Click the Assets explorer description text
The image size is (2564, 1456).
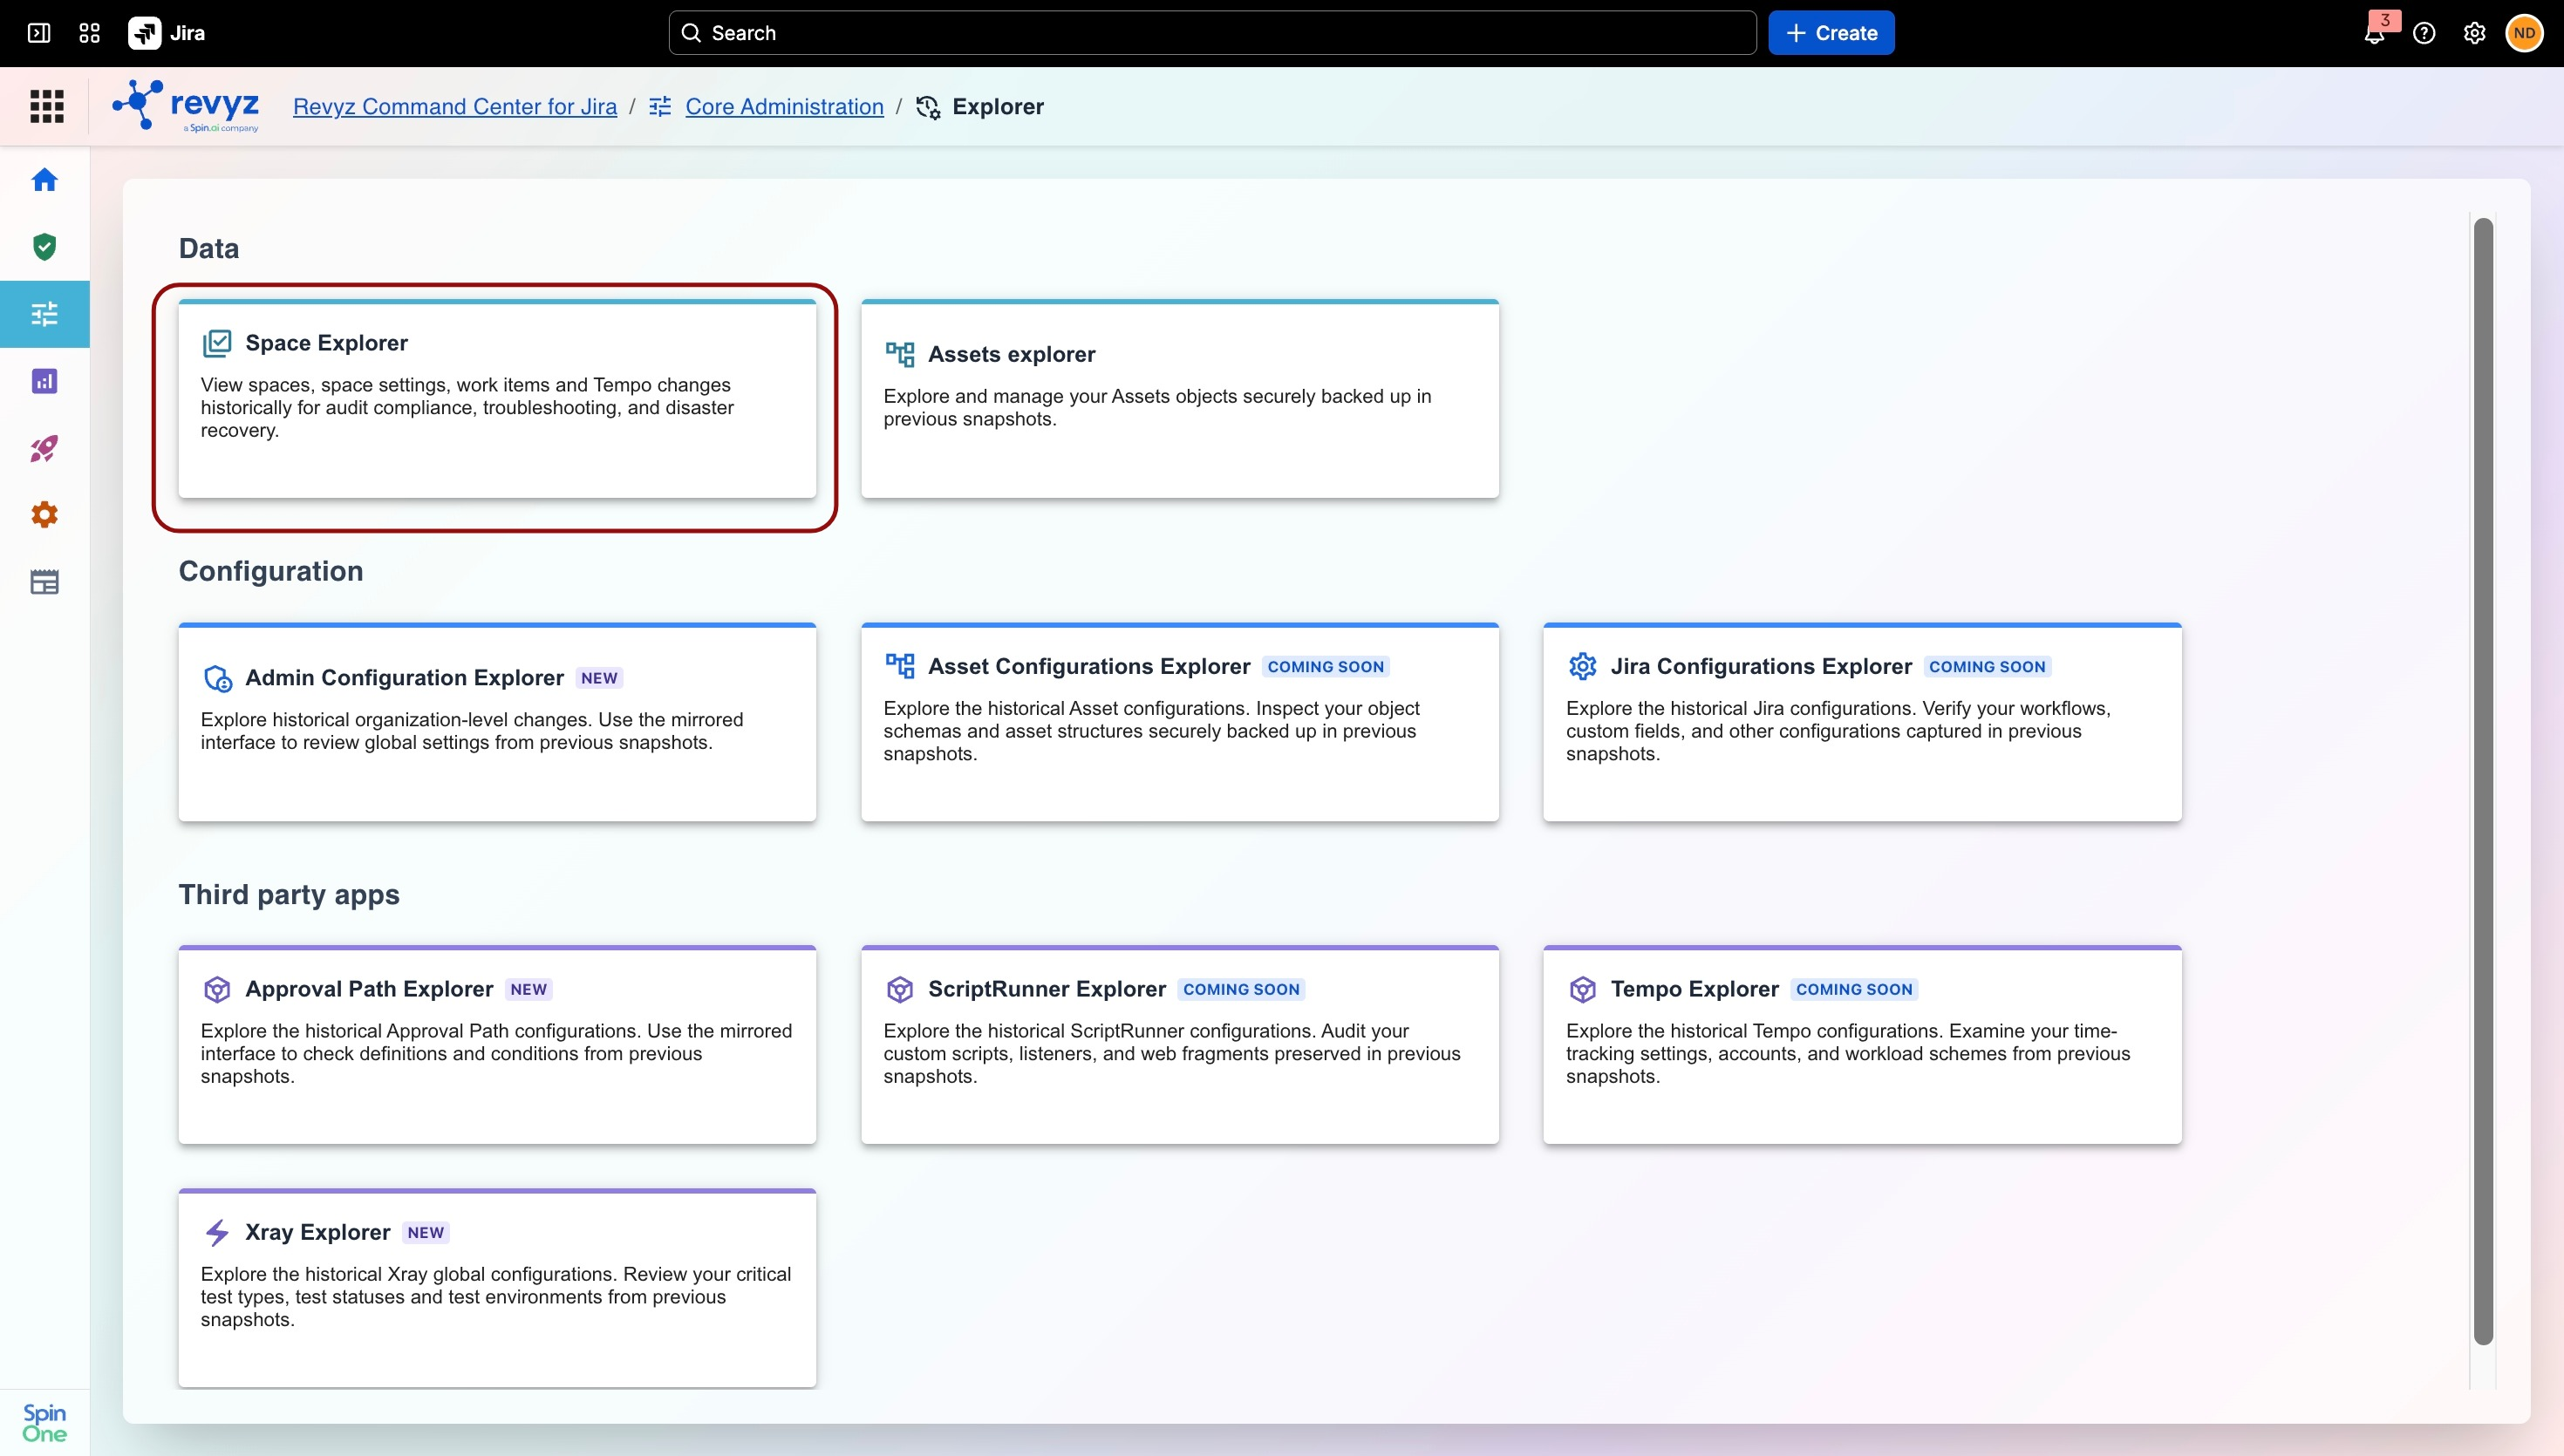pyautogui.click(x=1157, y=408)
